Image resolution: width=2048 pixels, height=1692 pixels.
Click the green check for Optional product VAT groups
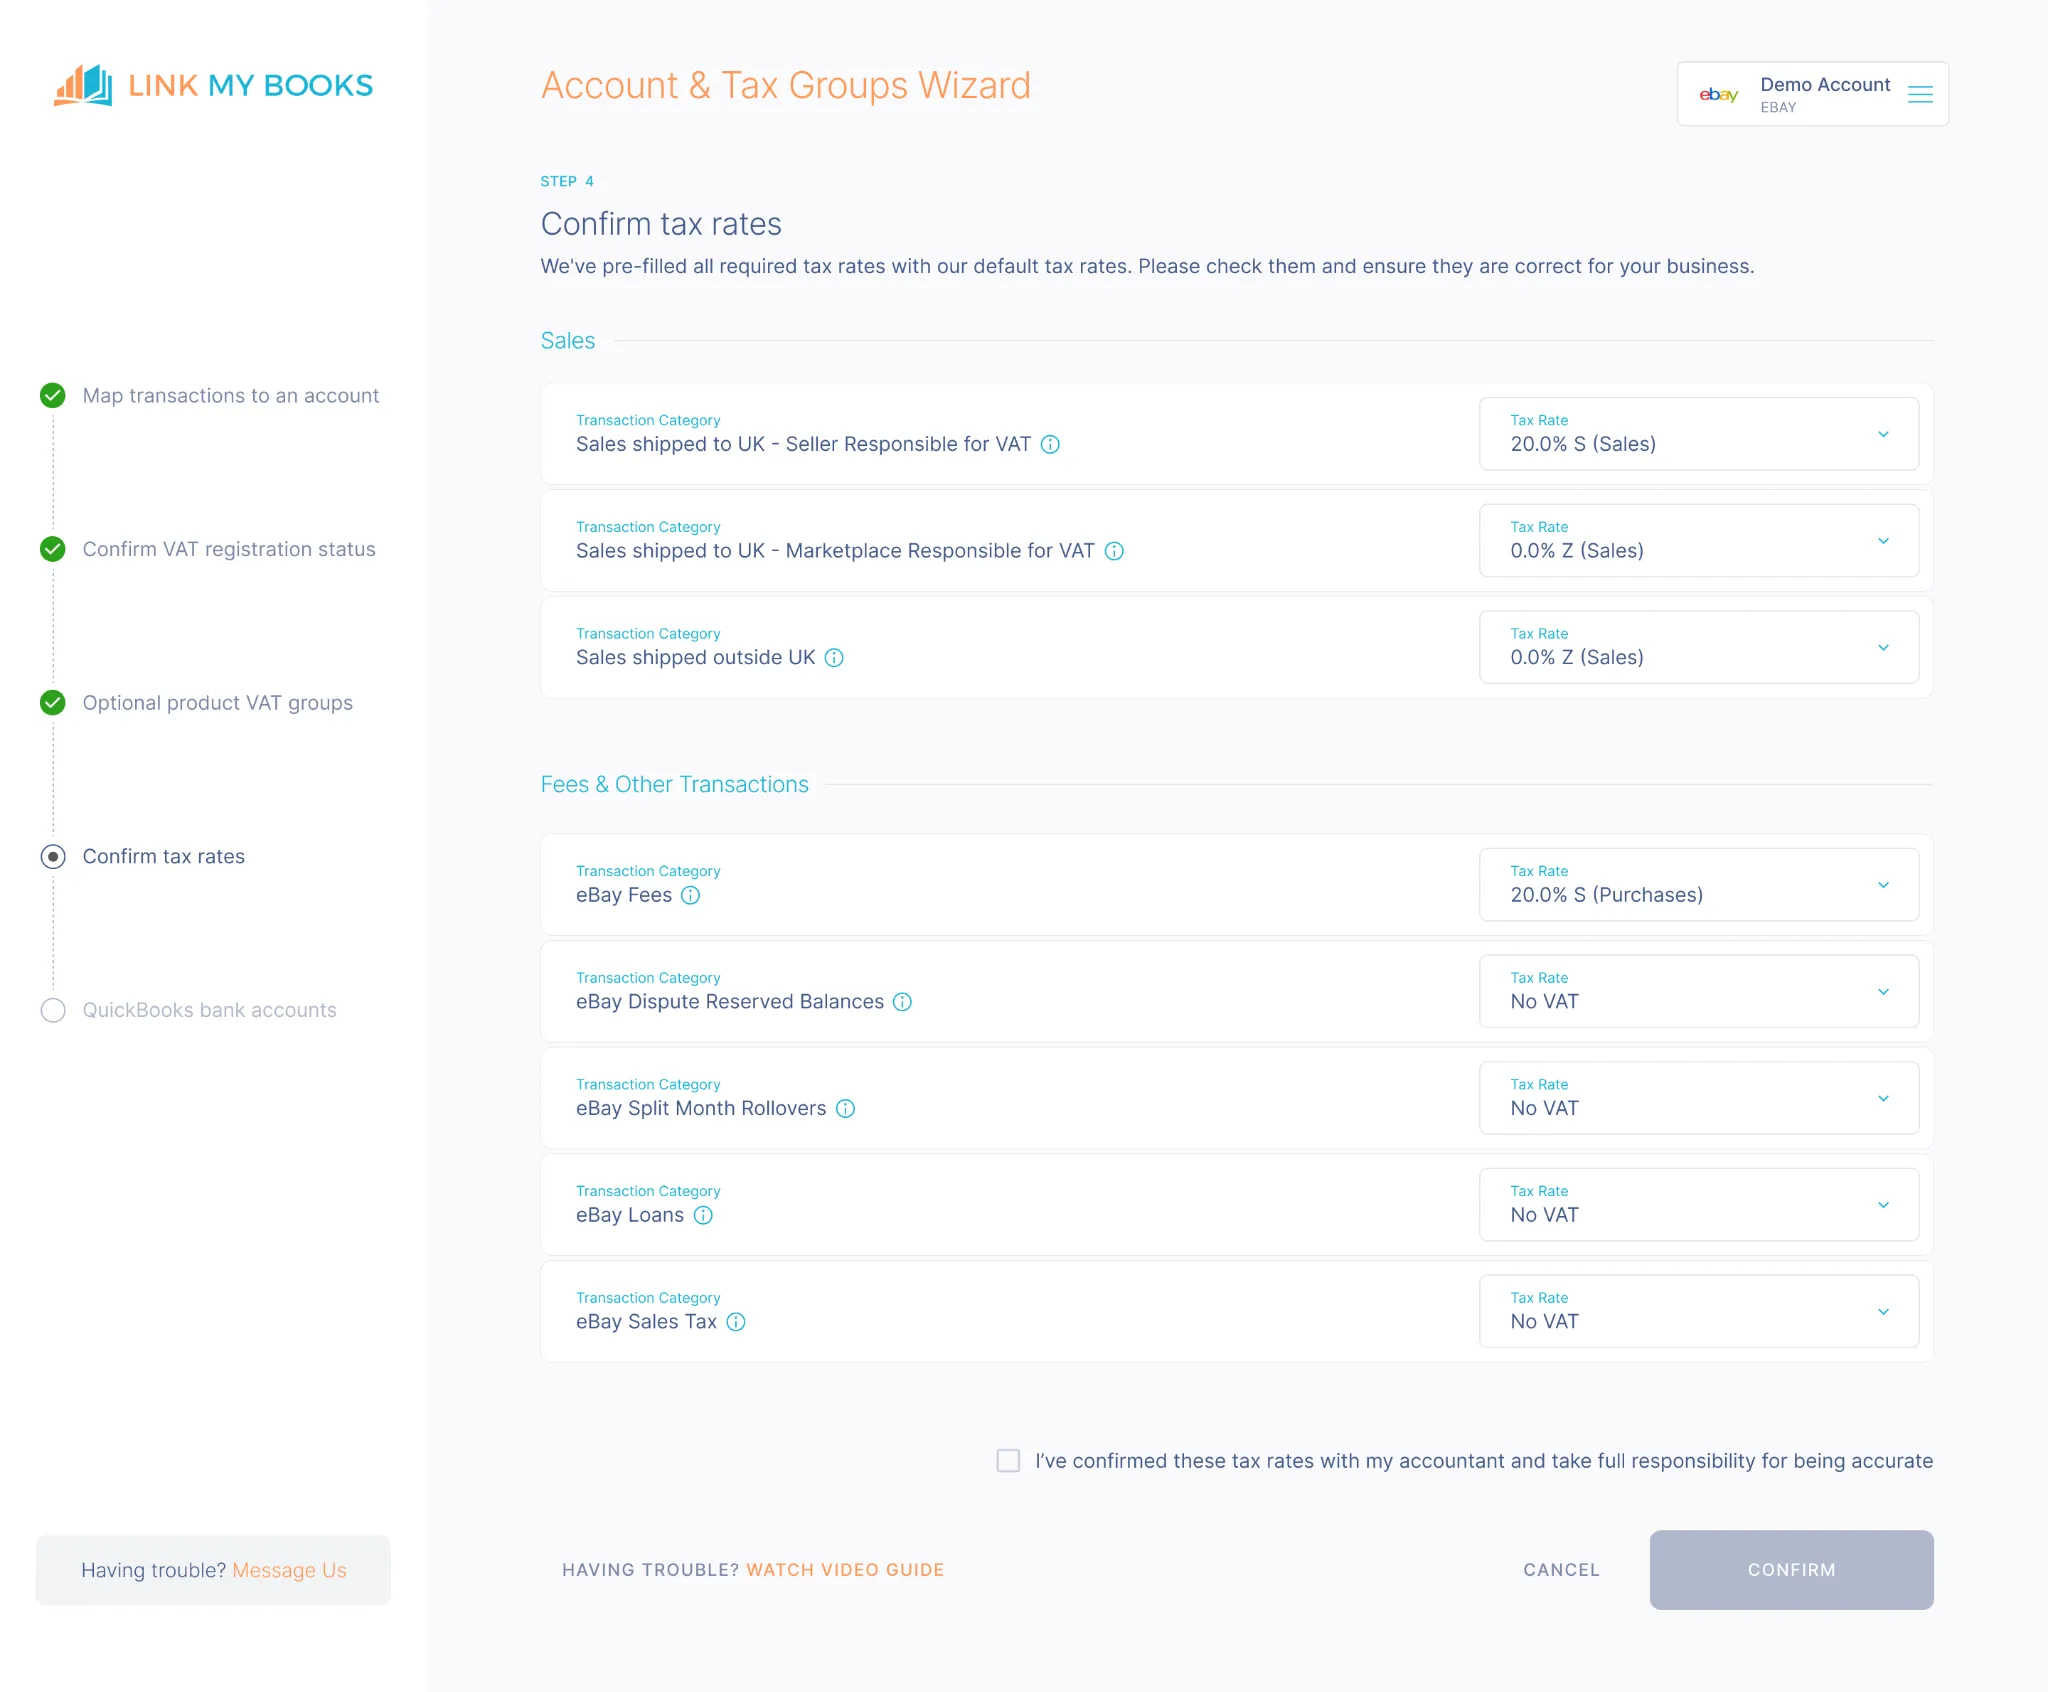[x=53, y=703]
